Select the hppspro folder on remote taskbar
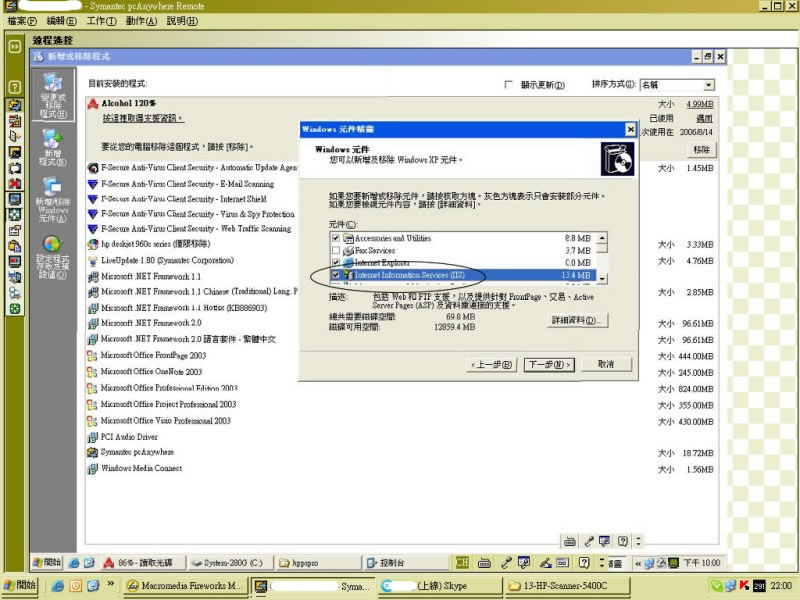Viewport: 800px width, 600px height. tap(318, 563)
